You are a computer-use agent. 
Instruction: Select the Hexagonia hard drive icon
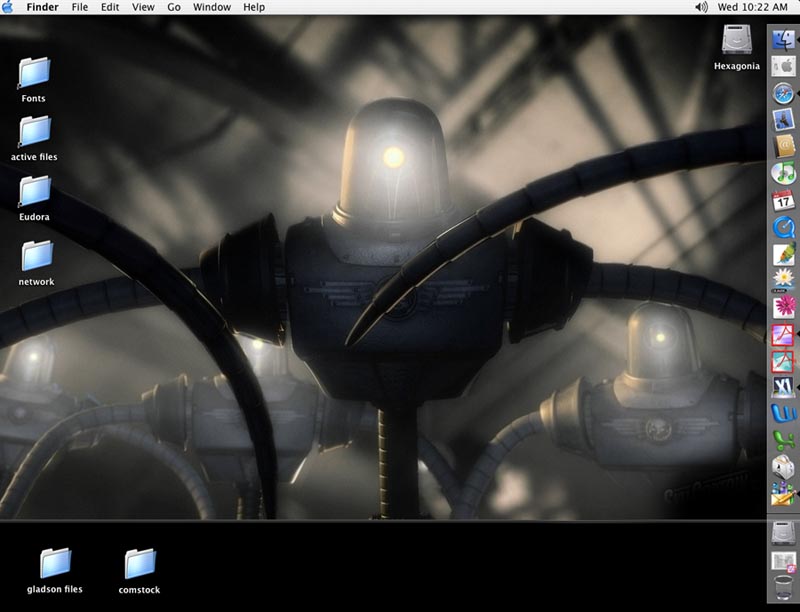point(737,41)
